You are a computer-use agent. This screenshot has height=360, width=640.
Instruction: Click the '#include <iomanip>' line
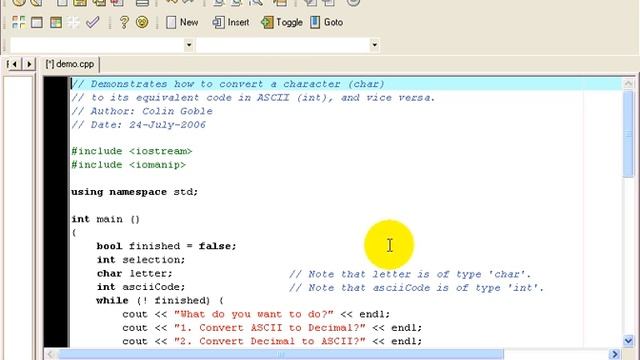pyautogui.click(x=129, y=165)
